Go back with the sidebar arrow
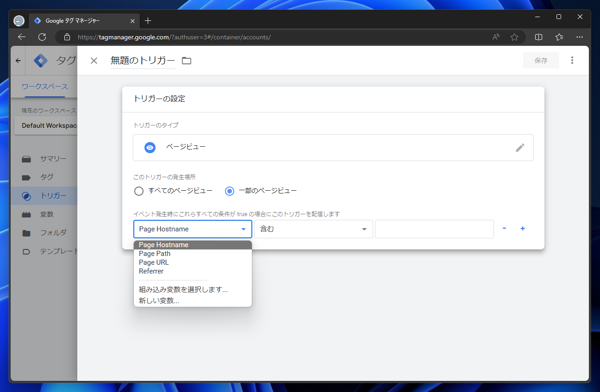Screen dimensions: 600x392 coord(18,60)
